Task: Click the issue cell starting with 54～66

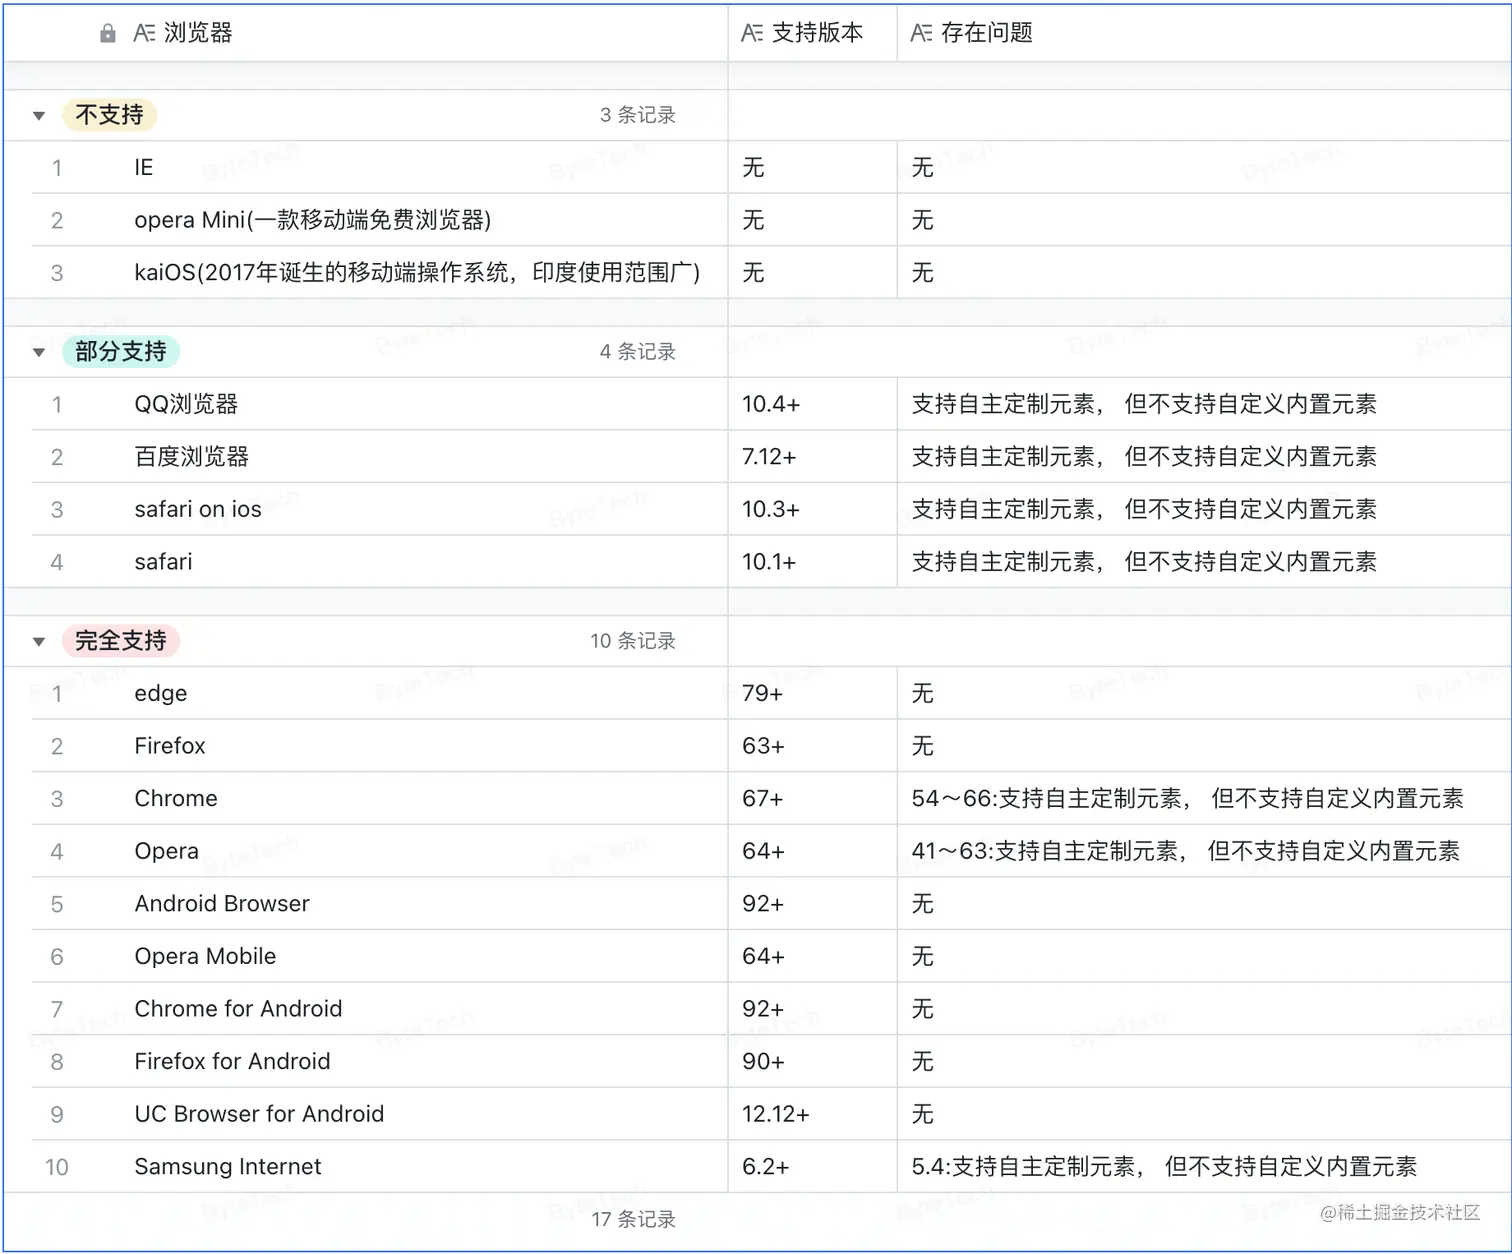Action: [x=1204, y=799]
